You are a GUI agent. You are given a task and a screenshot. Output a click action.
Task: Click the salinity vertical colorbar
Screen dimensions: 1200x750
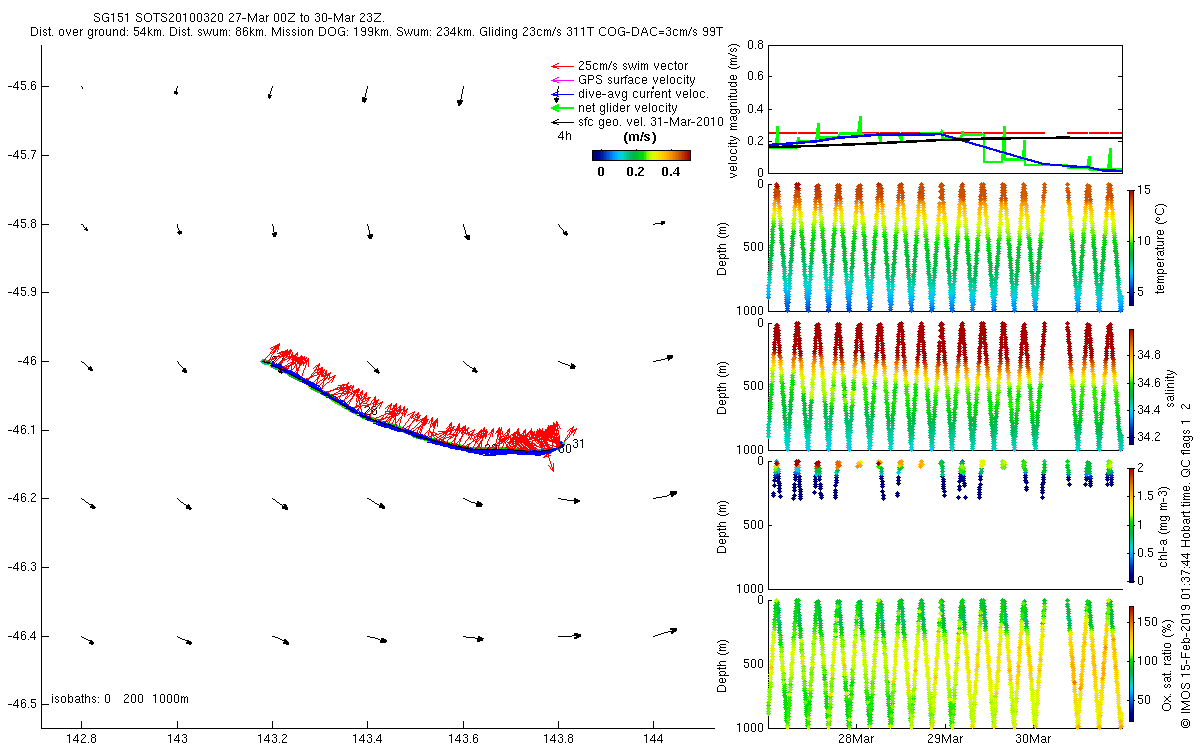[1131, 386]
